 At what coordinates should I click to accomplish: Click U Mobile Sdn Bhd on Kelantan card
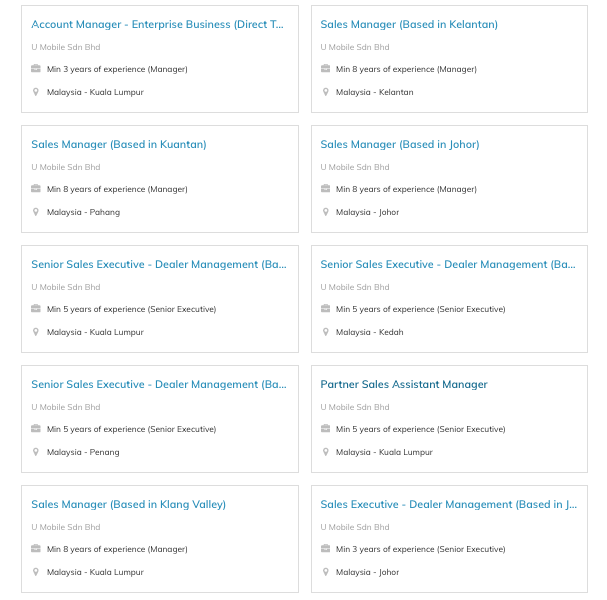(x=355, y=47)
